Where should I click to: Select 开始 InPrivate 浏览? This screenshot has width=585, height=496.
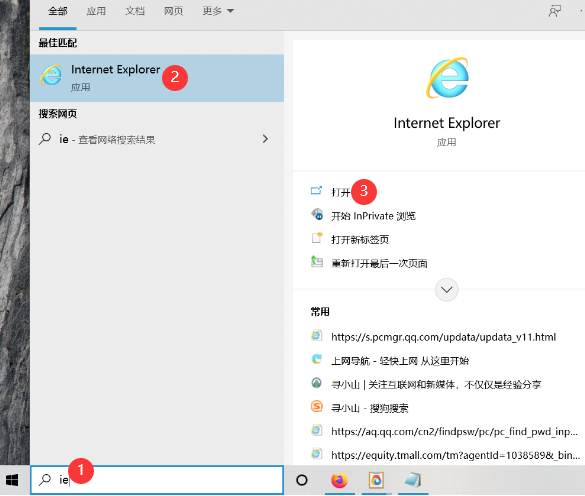(x=373, y=216)
